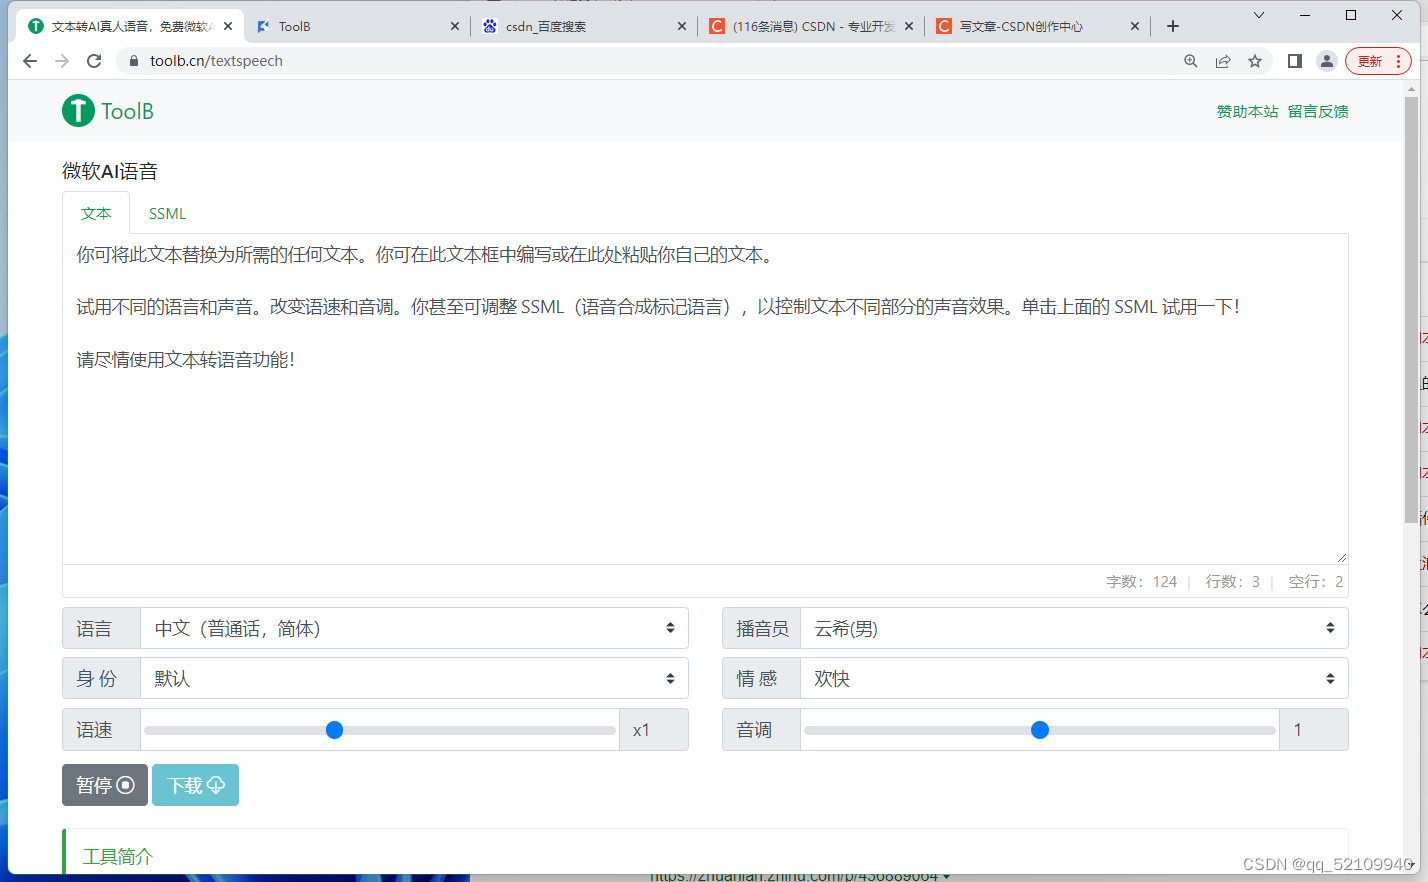Switch to the ToolB browser tab
The width and height of the screenshot is (1428, 882).
[355, 26]
